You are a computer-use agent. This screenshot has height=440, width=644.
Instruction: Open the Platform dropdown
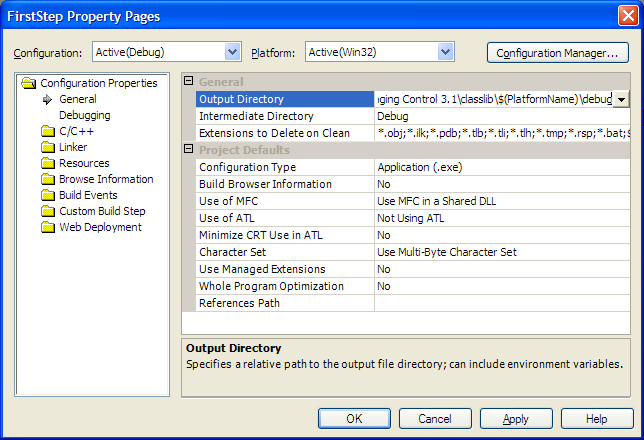coord(445,52)
